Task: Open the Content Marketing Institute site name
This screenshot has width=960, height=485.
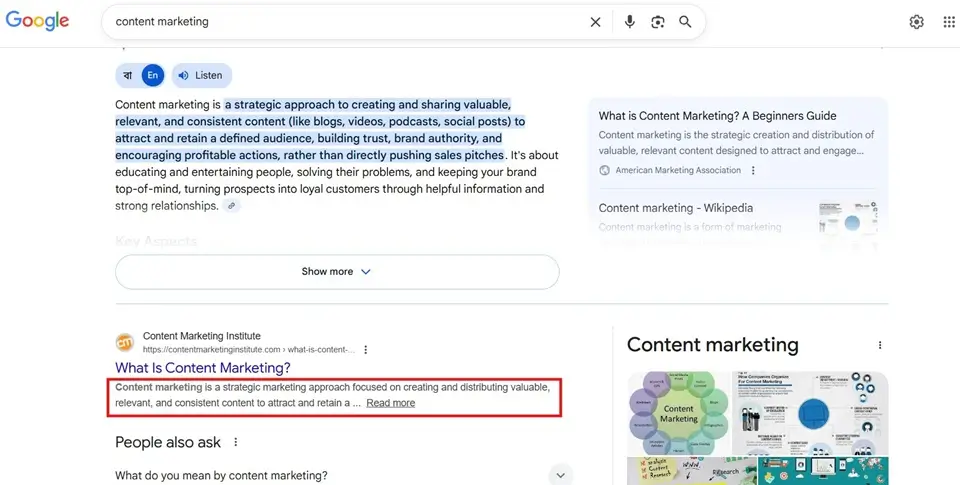Action: click(201, 336)
